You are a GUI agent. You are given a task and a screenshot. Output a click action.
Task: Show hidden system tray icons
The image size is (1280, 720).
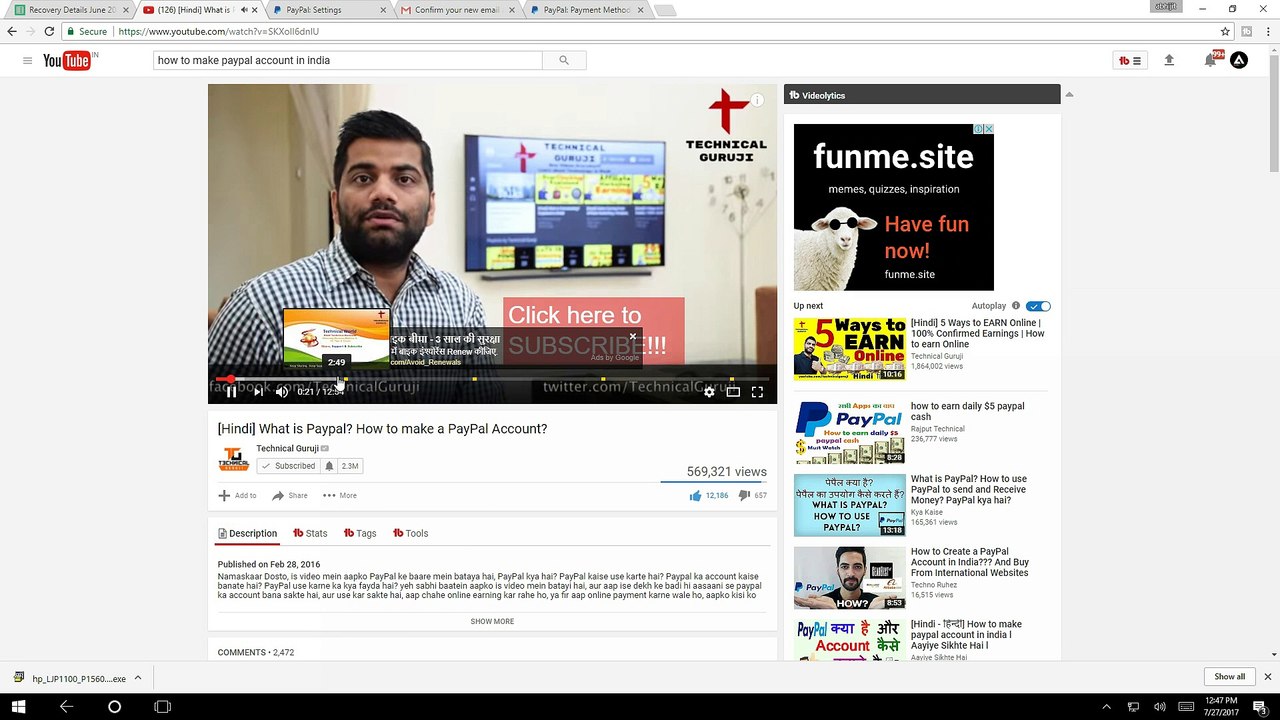click(x=1106, y=707)
